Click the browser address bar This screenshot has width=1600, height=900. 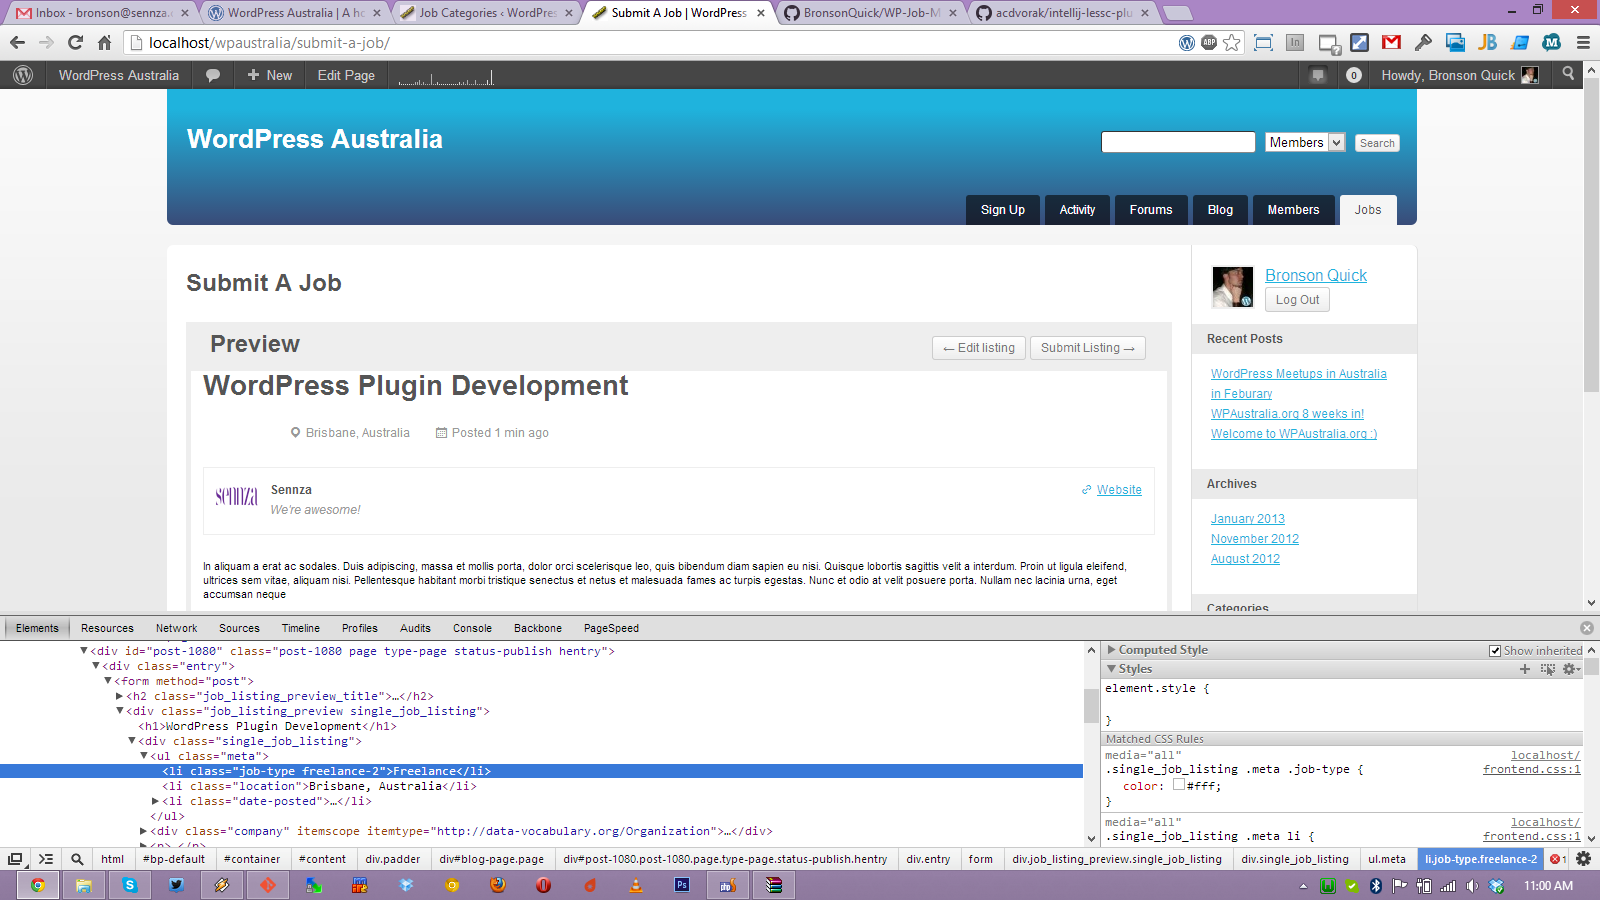click(x=650, y=42)
